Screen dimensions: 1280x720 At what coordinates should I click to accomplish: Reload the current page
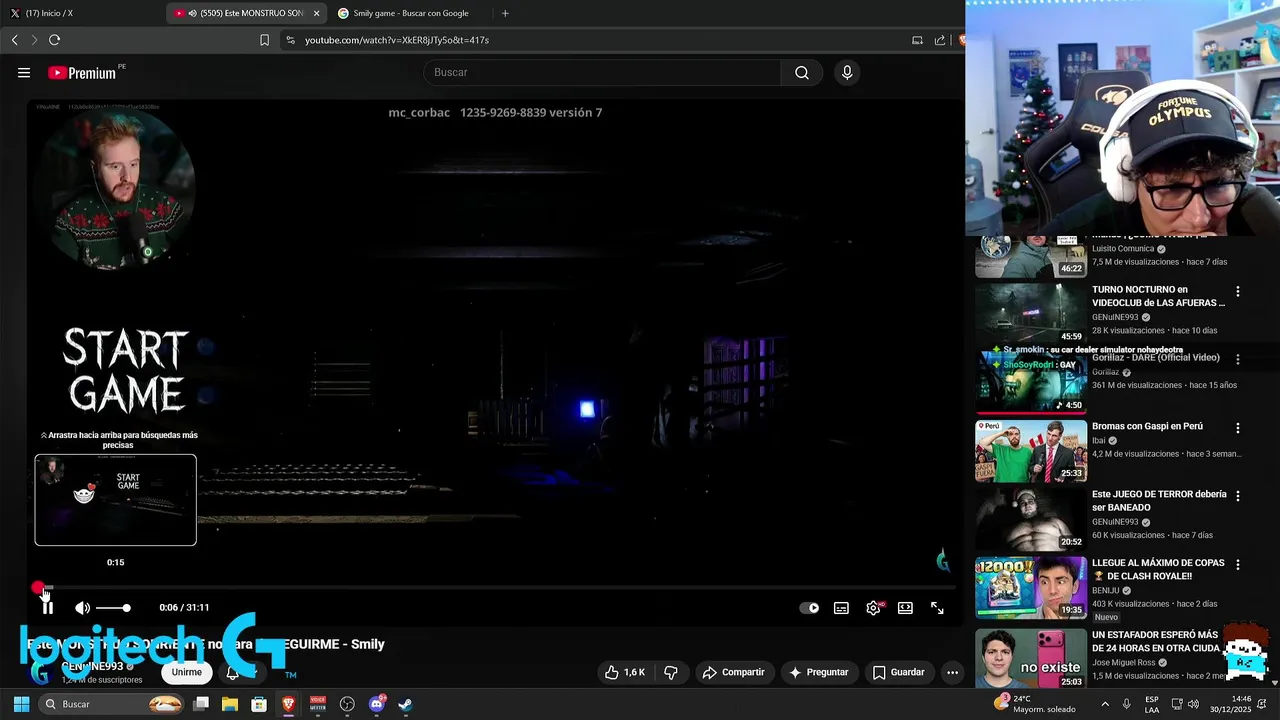pos(54,40)
